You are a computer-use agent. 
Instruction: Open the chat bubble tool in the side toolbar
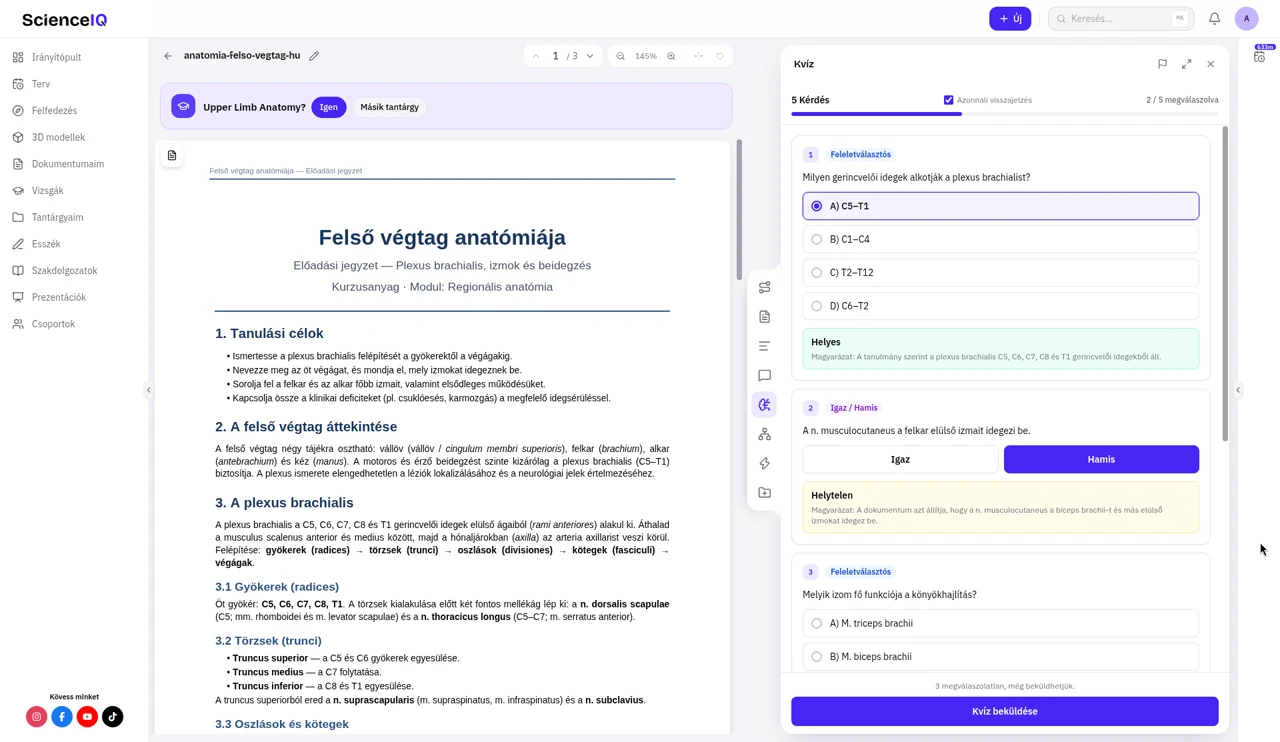[x=765, y=376]
